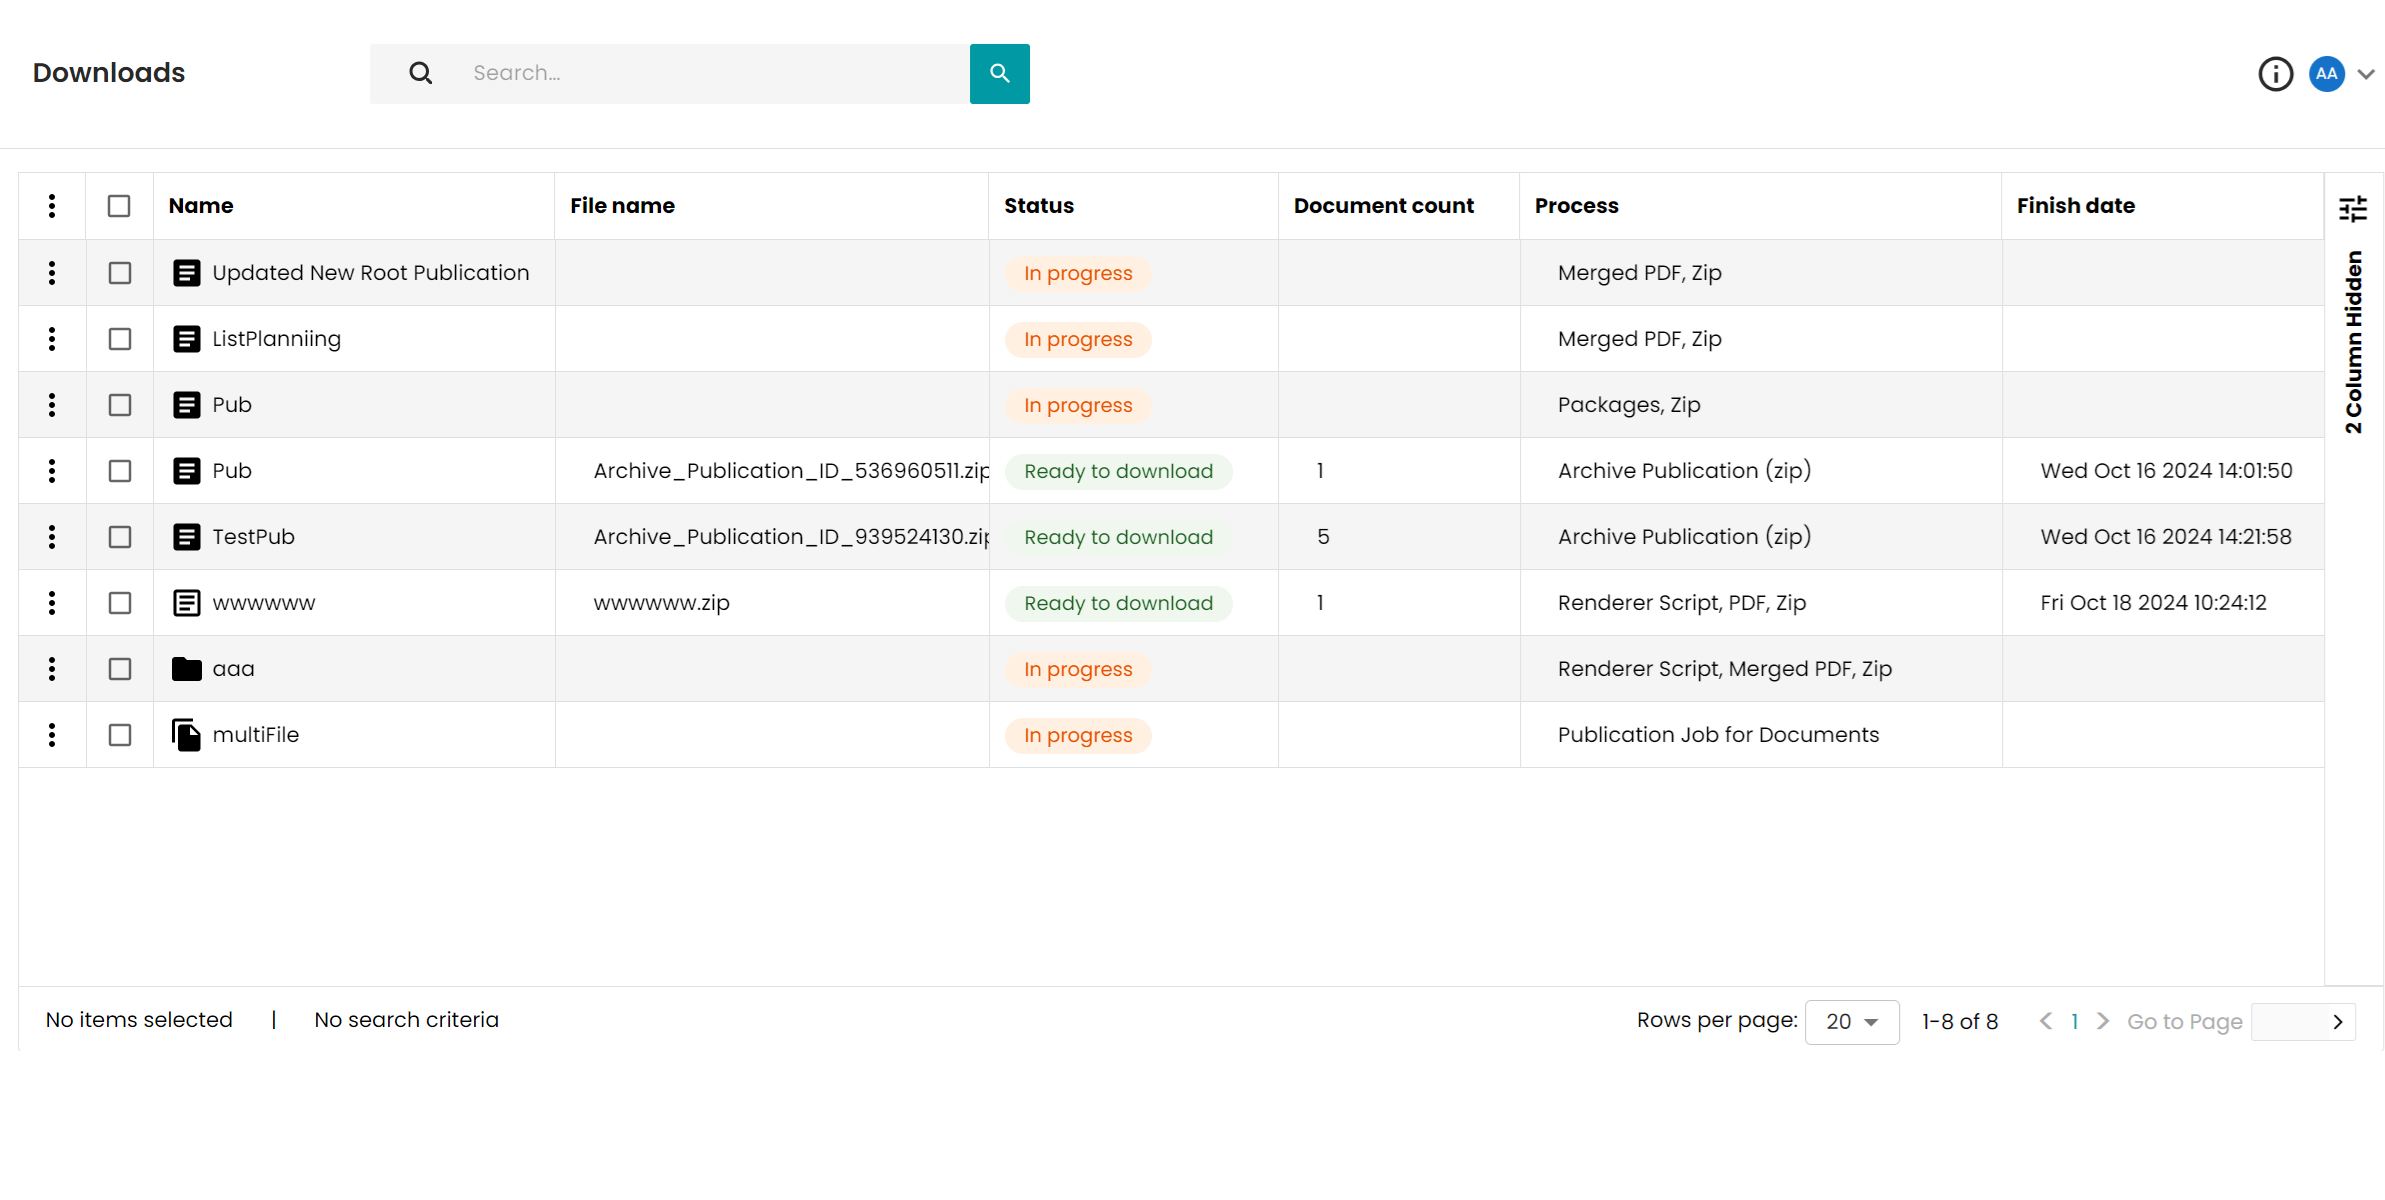
Task: Click the AA user avatar
Action: coord(2326,73)
